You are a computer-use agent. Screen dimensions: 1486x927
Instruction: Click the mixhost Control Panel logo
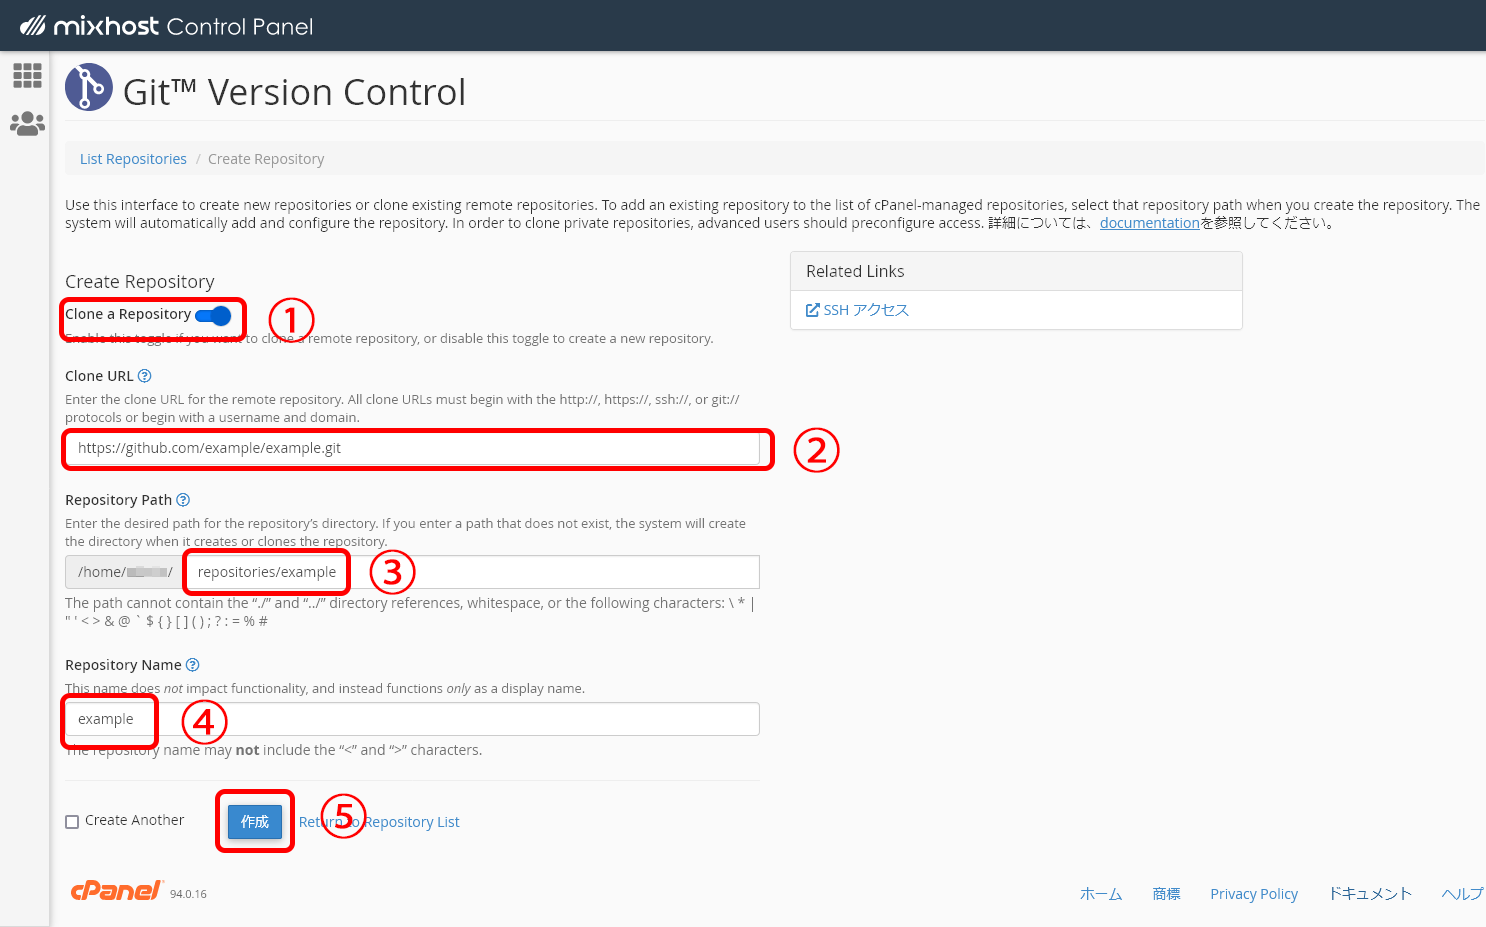pos(167,26)
